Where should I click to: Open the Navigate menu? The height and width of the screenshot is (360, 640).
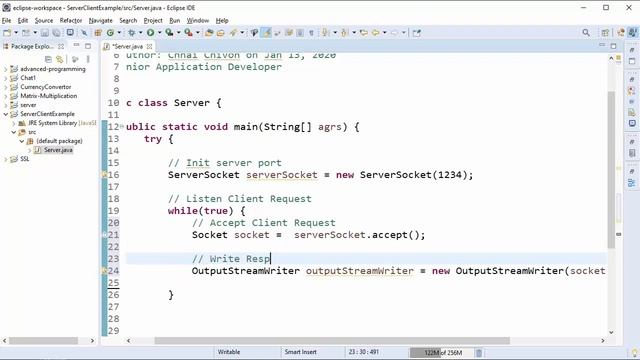100,20
